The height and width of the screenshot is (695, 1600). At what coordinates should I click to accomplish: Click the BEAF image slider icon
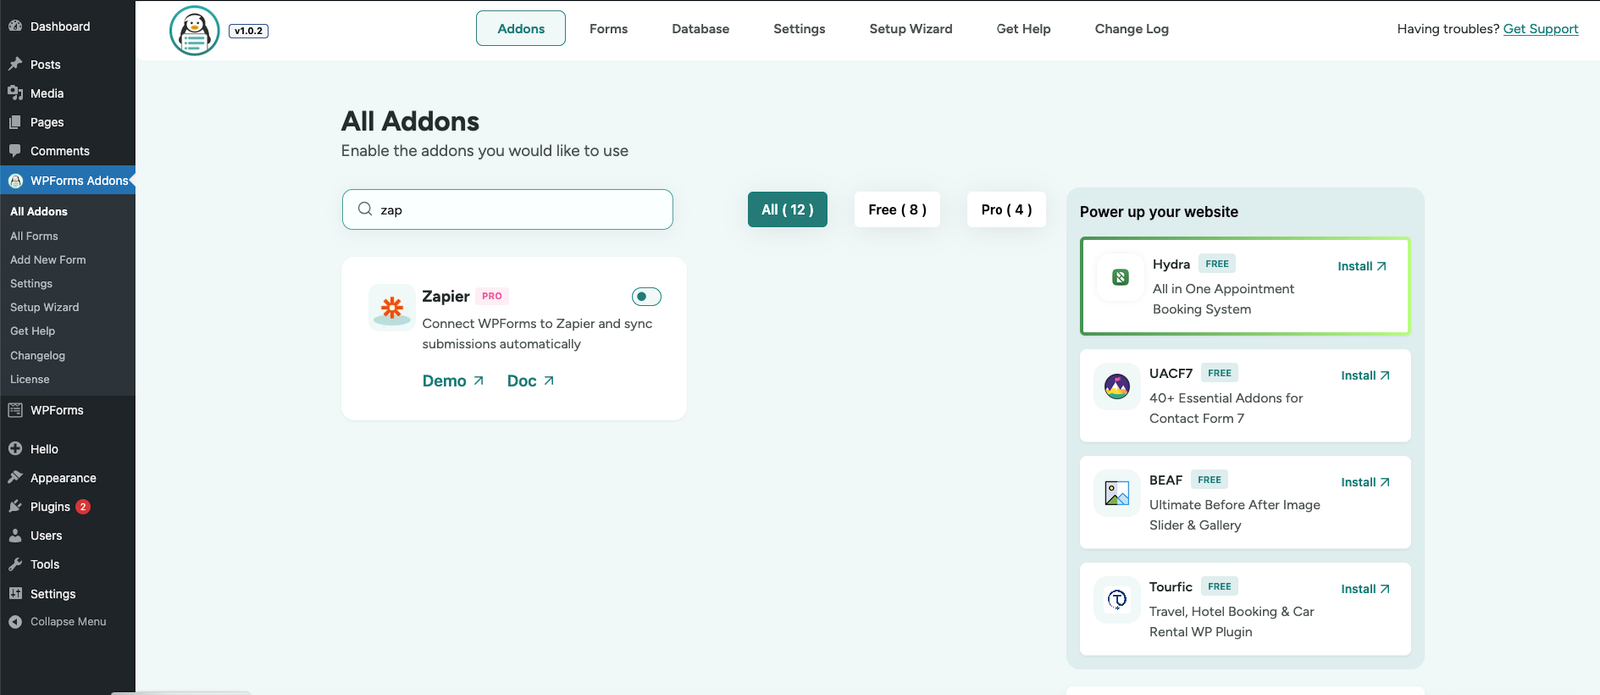pyautogui.click(x=1117, y=493)
